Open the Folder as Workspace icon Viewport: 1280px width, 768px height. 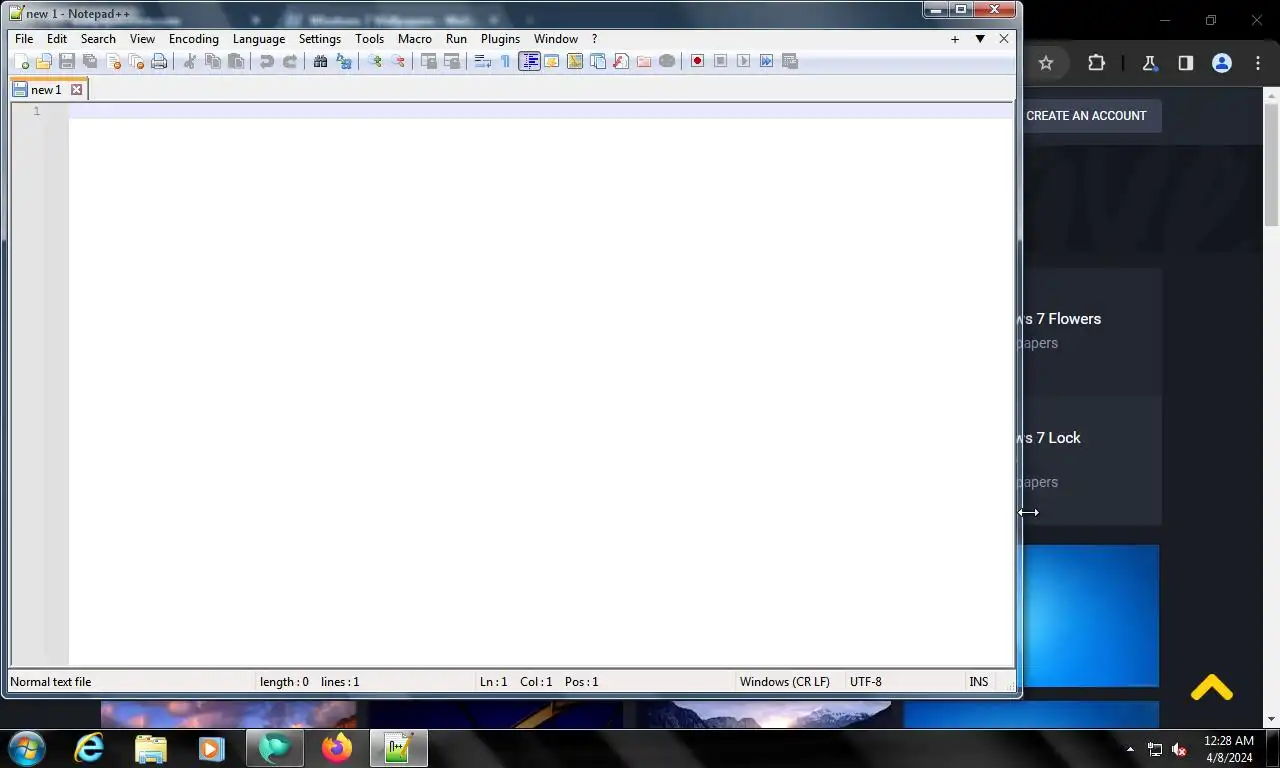pyautogui.click(x=644, y=61)
